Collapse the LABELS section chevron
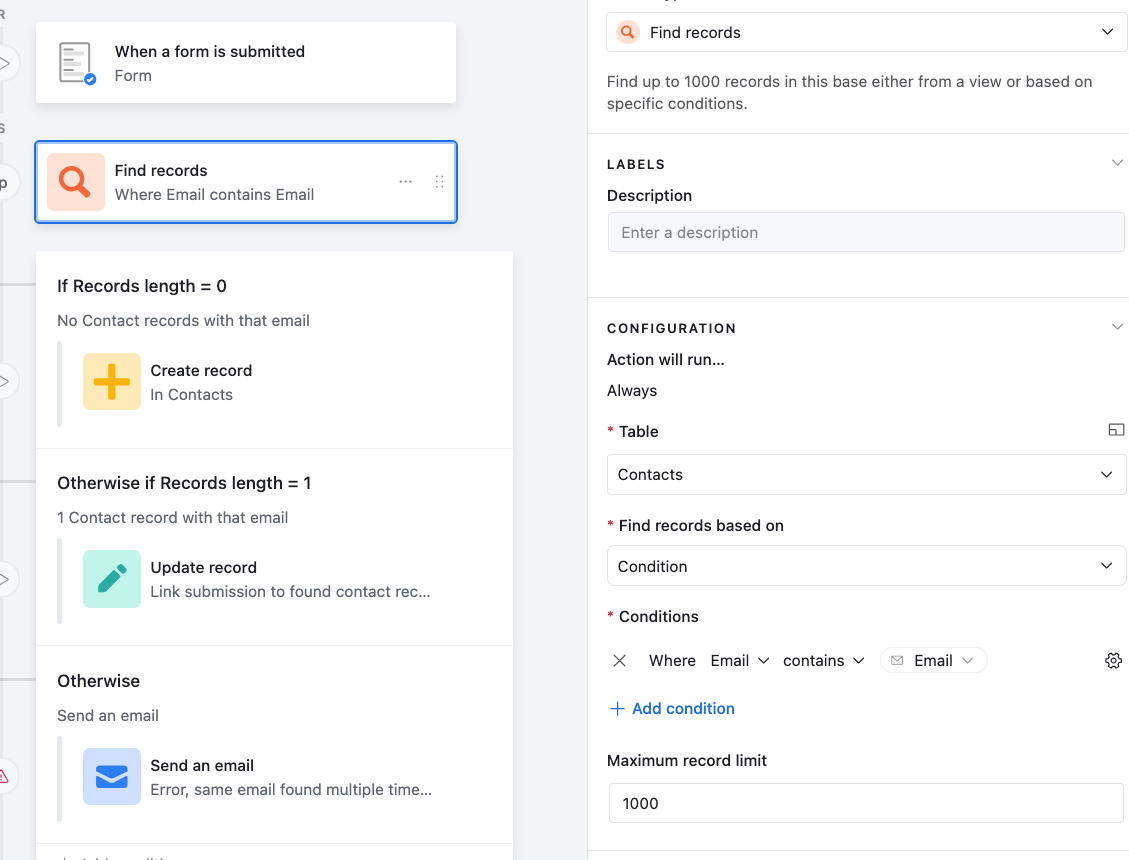 pyautogui.click(x=1117, y=163)
